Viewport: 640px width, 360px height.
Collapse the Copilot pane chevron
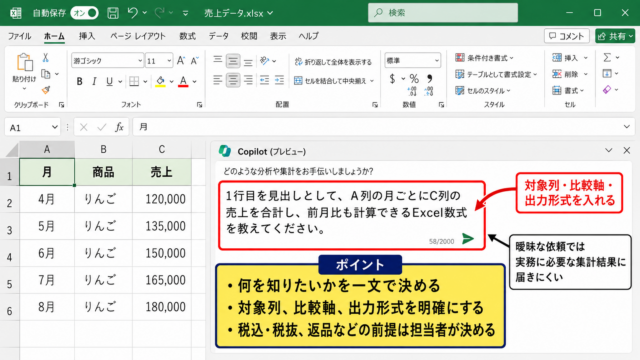click(x=609, y=151)
